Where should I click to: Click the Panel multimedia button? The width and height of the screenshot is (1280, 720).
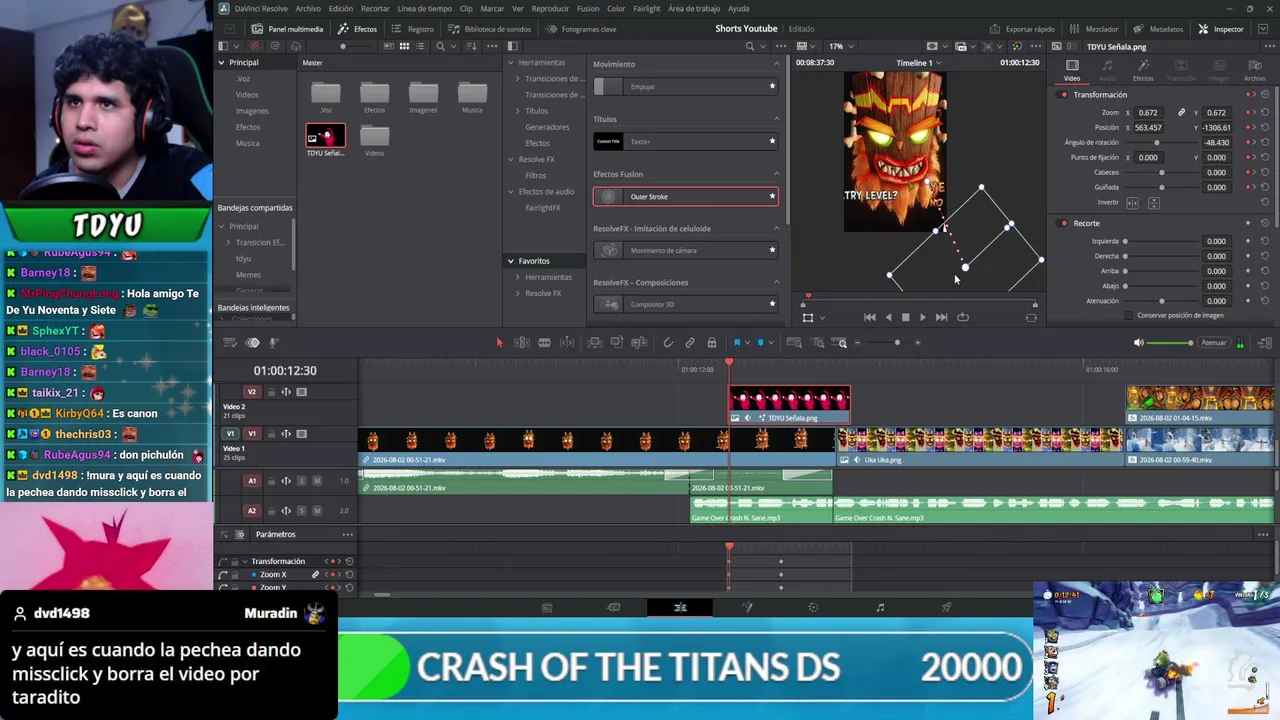tap(288, 29)
